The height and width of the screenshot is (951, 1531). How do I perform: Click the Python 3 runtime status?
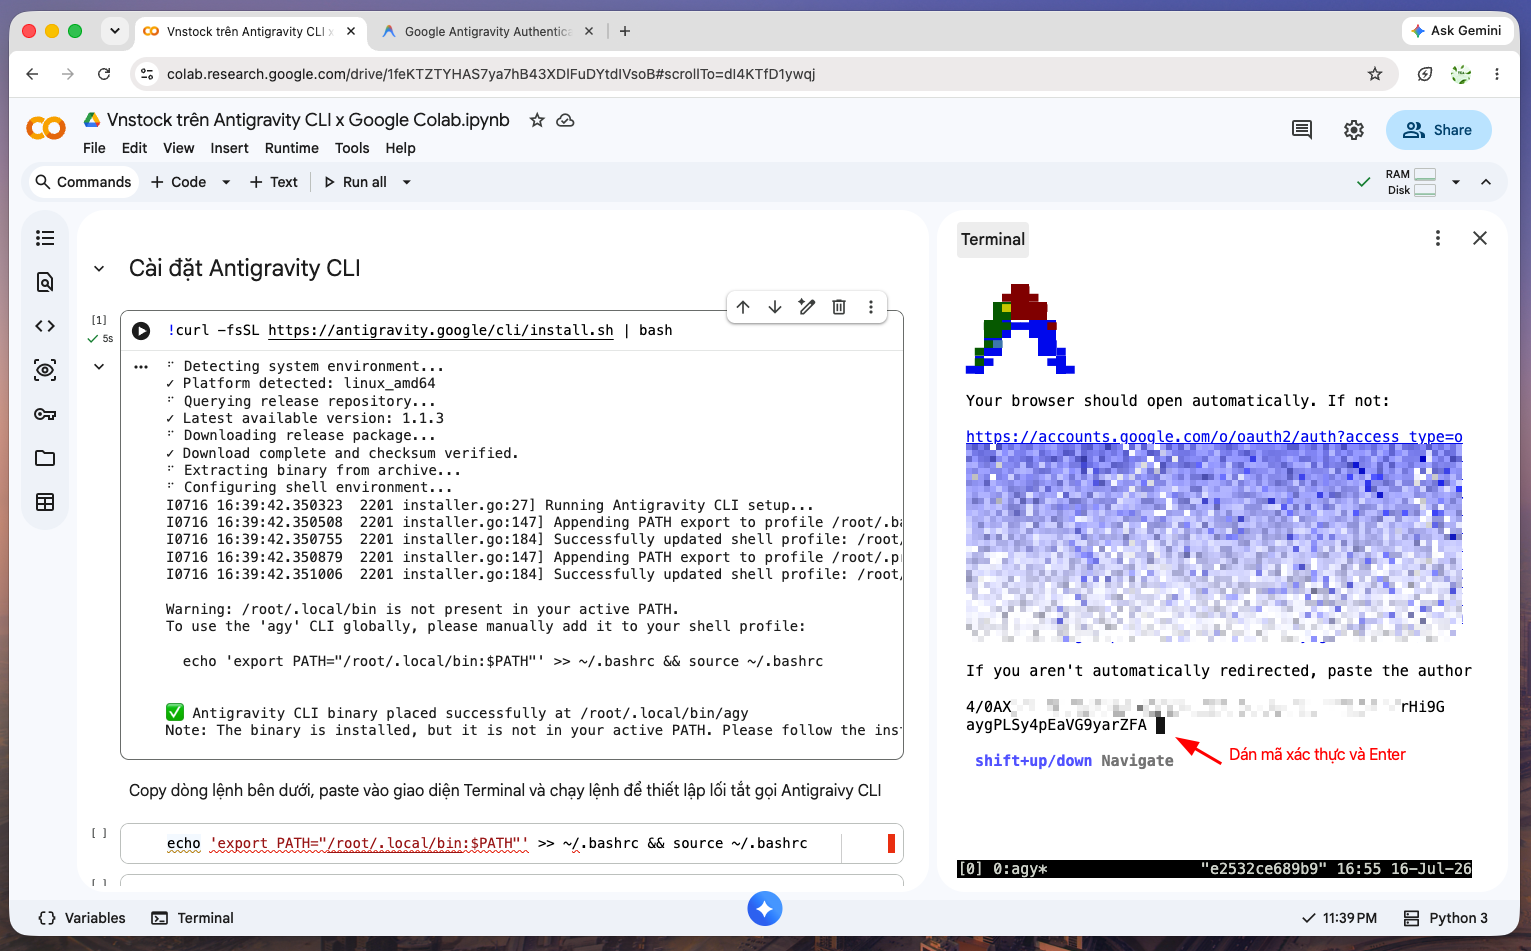1446,918
